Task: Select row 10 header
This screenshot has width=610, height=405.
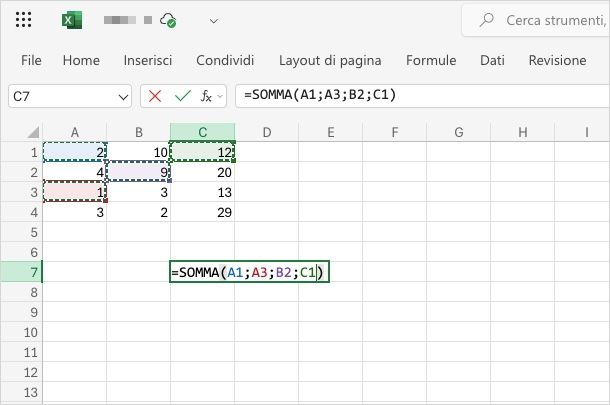Action: click(21, 332)
